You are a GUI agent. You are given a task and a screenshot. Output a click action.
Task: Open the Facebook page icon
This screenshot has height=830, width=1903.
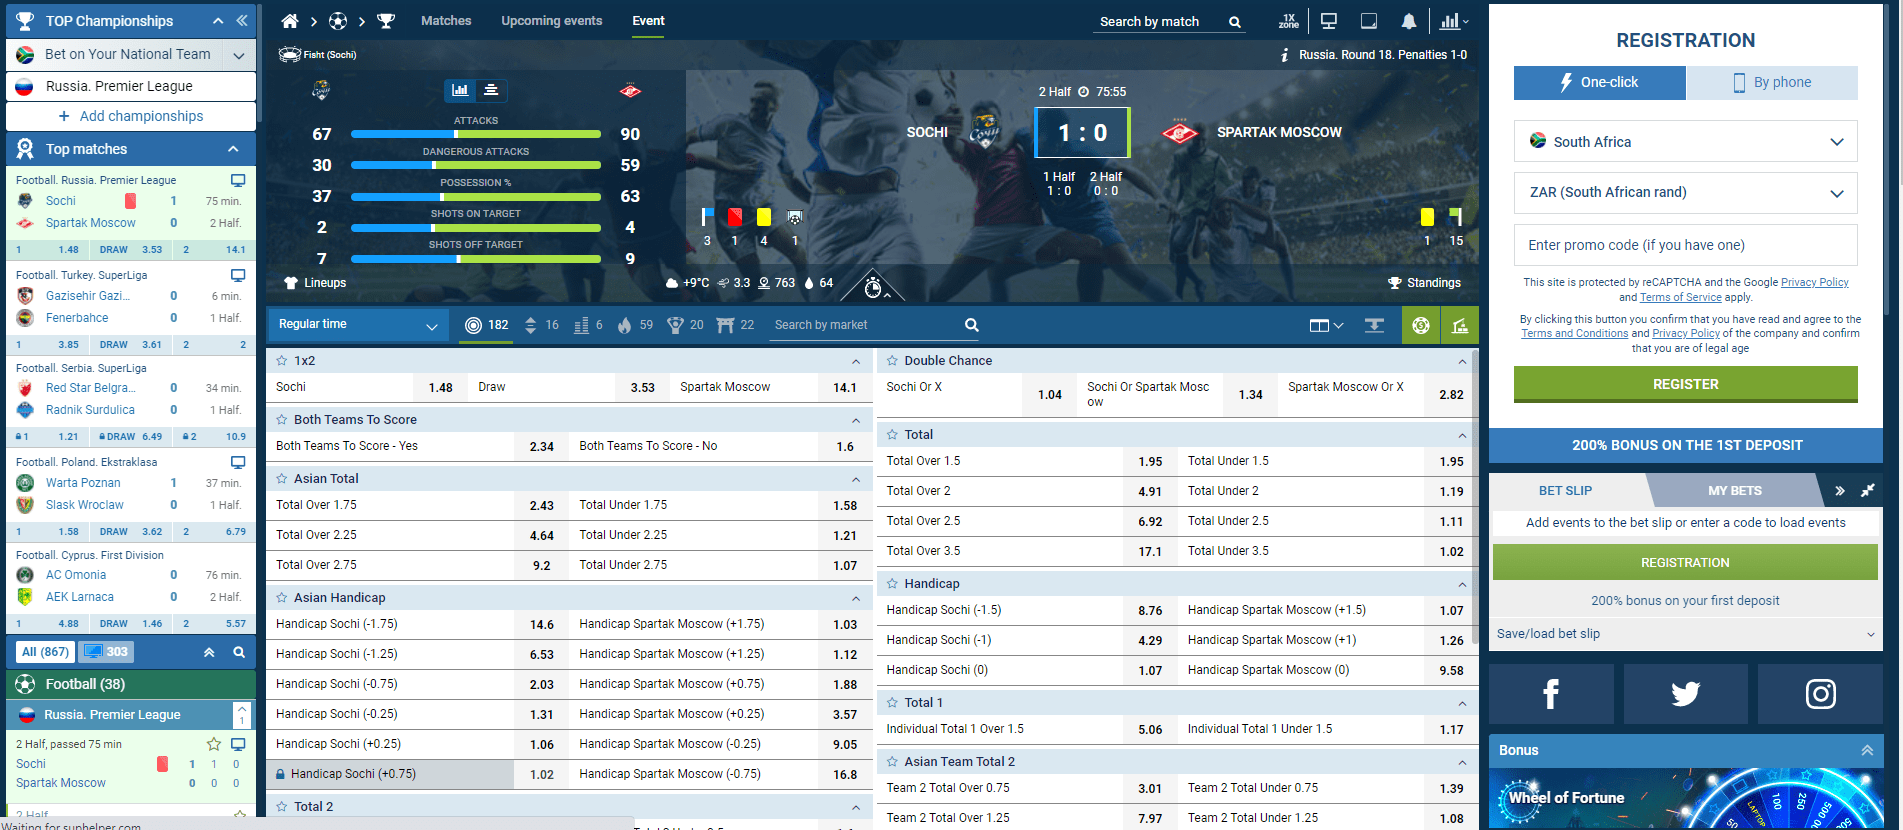coord(1551,694)
